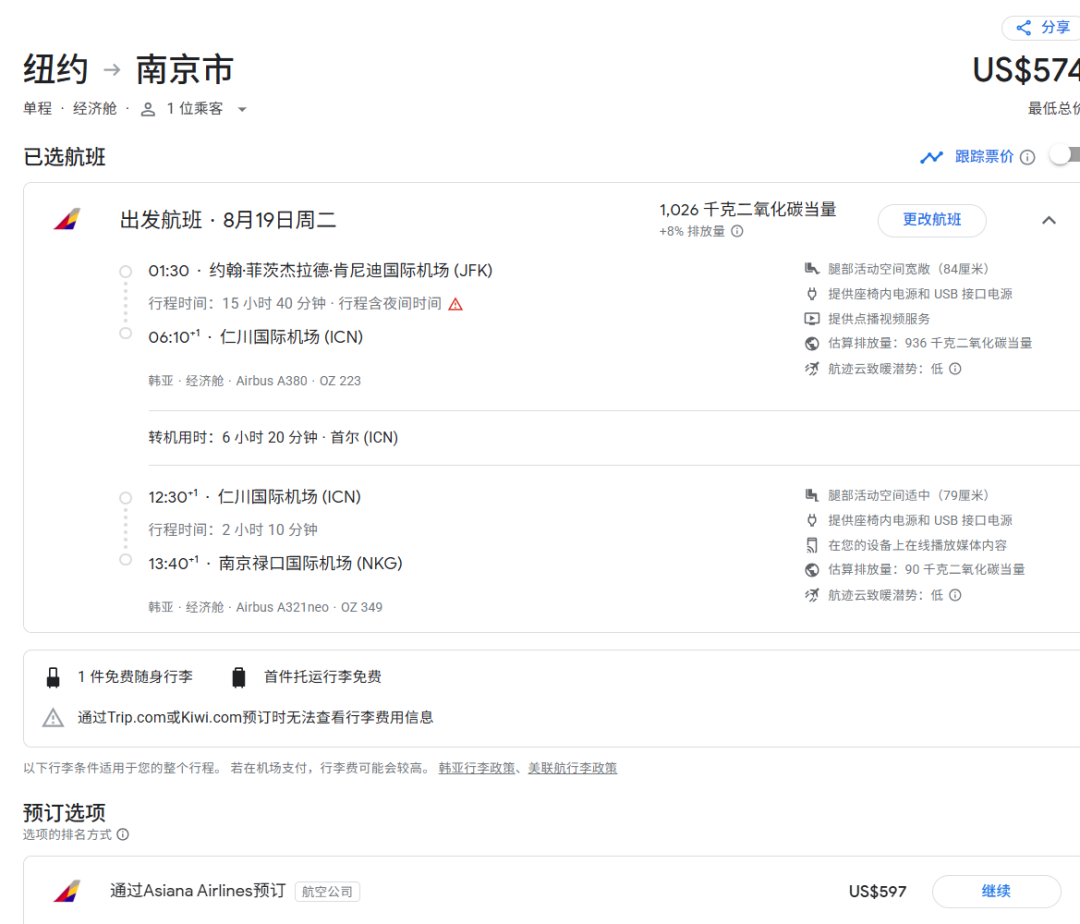Collapse the departing flight details chevron
This screenshot has width=1080, height=924.
point(1048,220)
